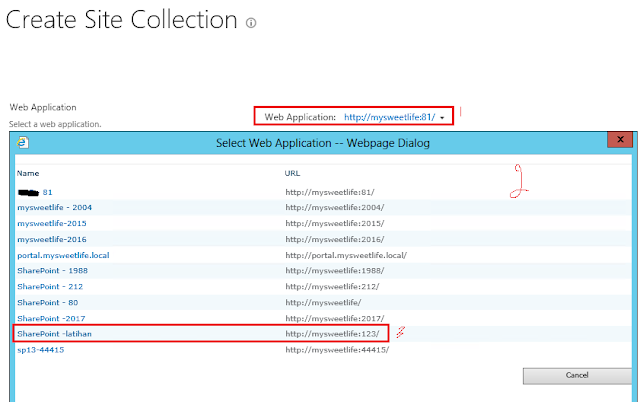
Task: Click URL text http://mysweetlife:81/ in the list
Action: point(330,192)
